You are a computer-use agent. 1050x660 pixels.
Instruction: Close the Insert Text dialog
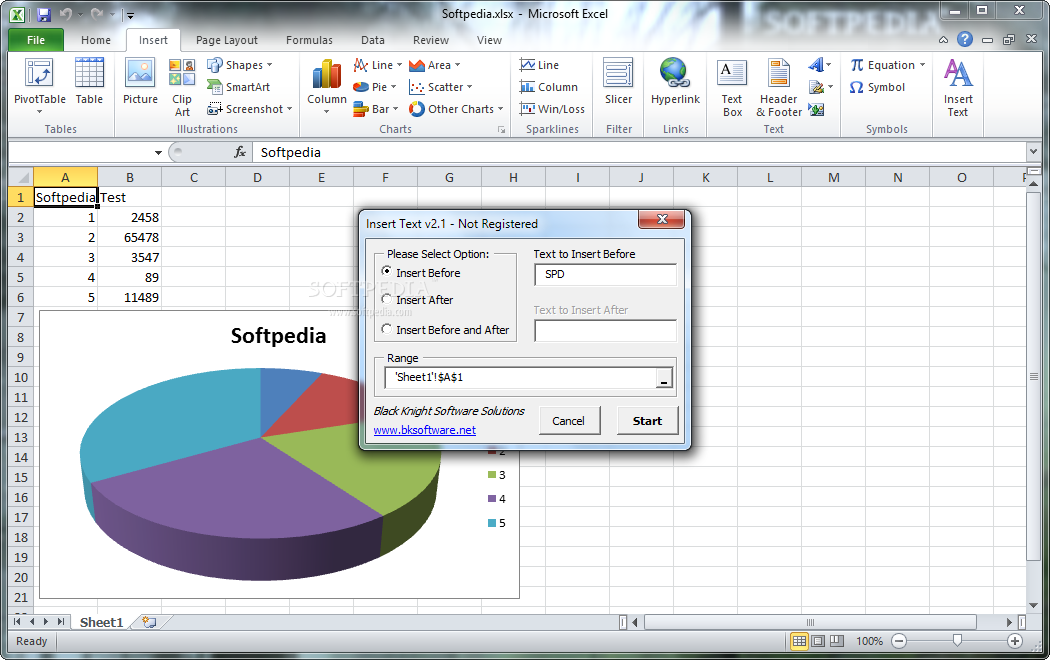pyautogui.click(x=662, y=219)
